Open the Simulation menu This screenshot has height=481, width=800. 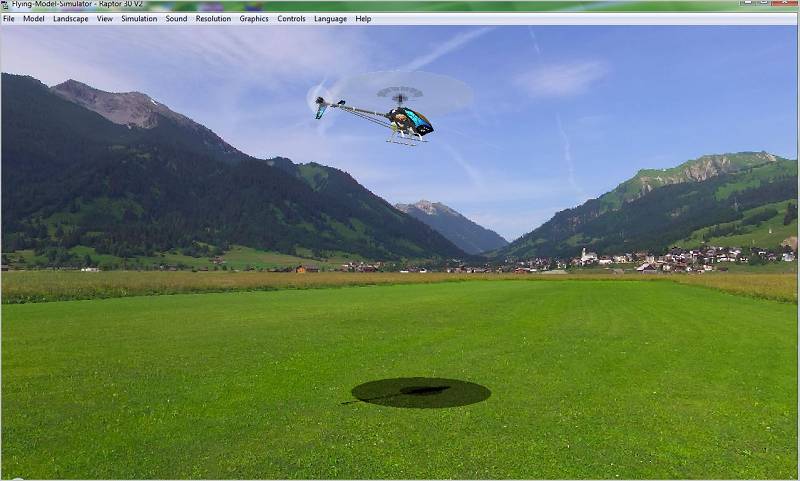tap(139, 19)
